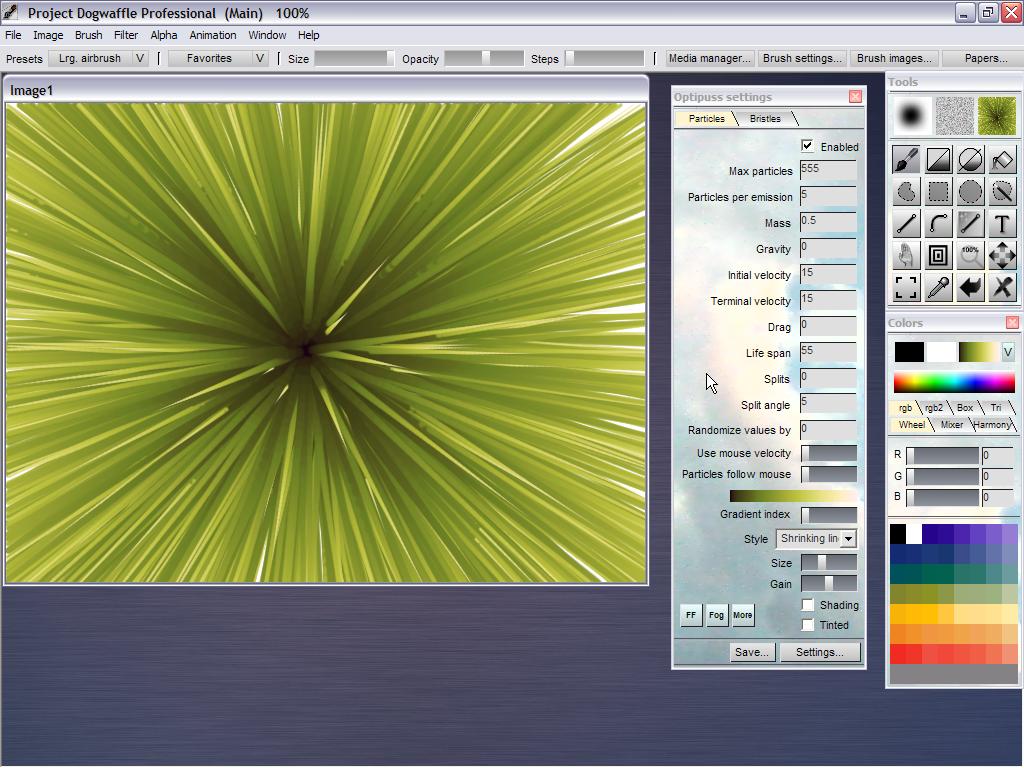Open the Style dropdown list

pyautogui.click(x=848, y=539)
